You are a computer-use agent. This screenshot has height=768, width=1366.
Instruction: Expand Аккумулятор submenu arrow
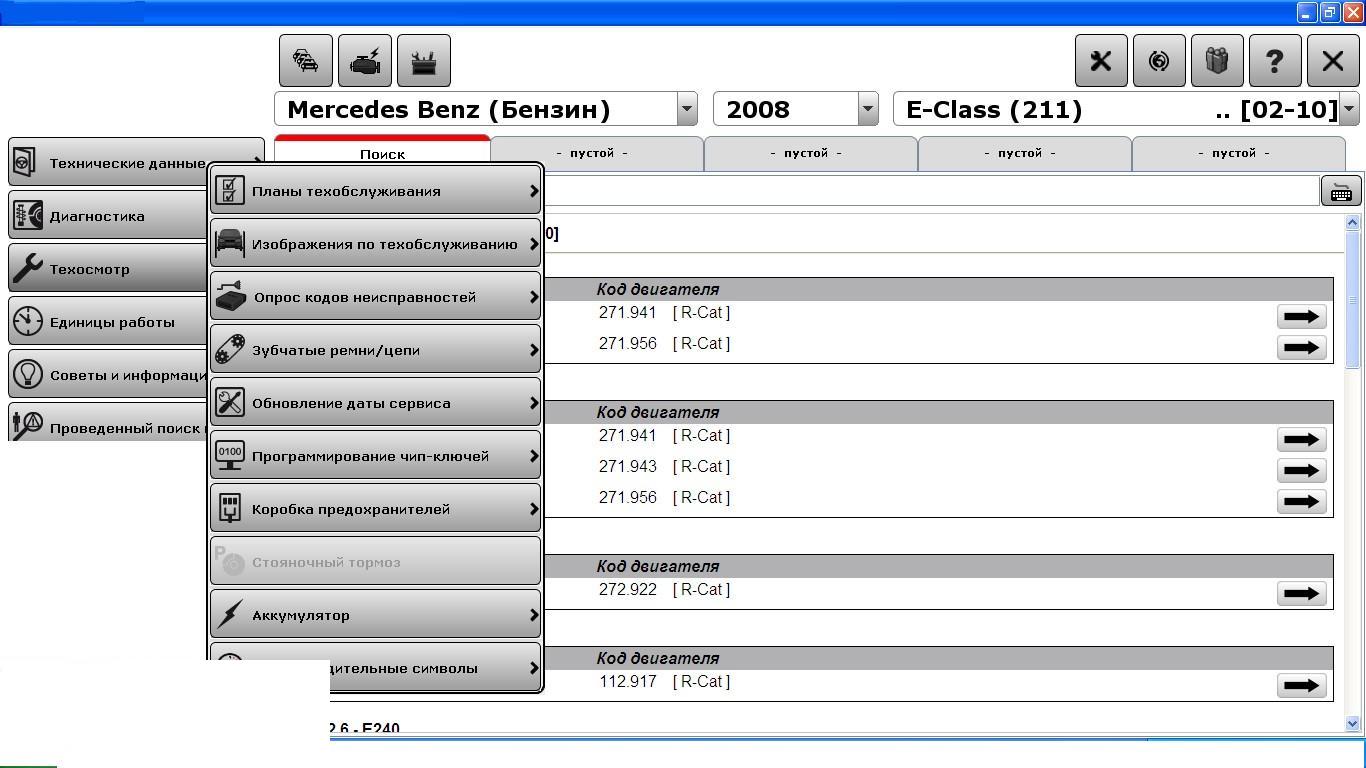coord(534,614)
